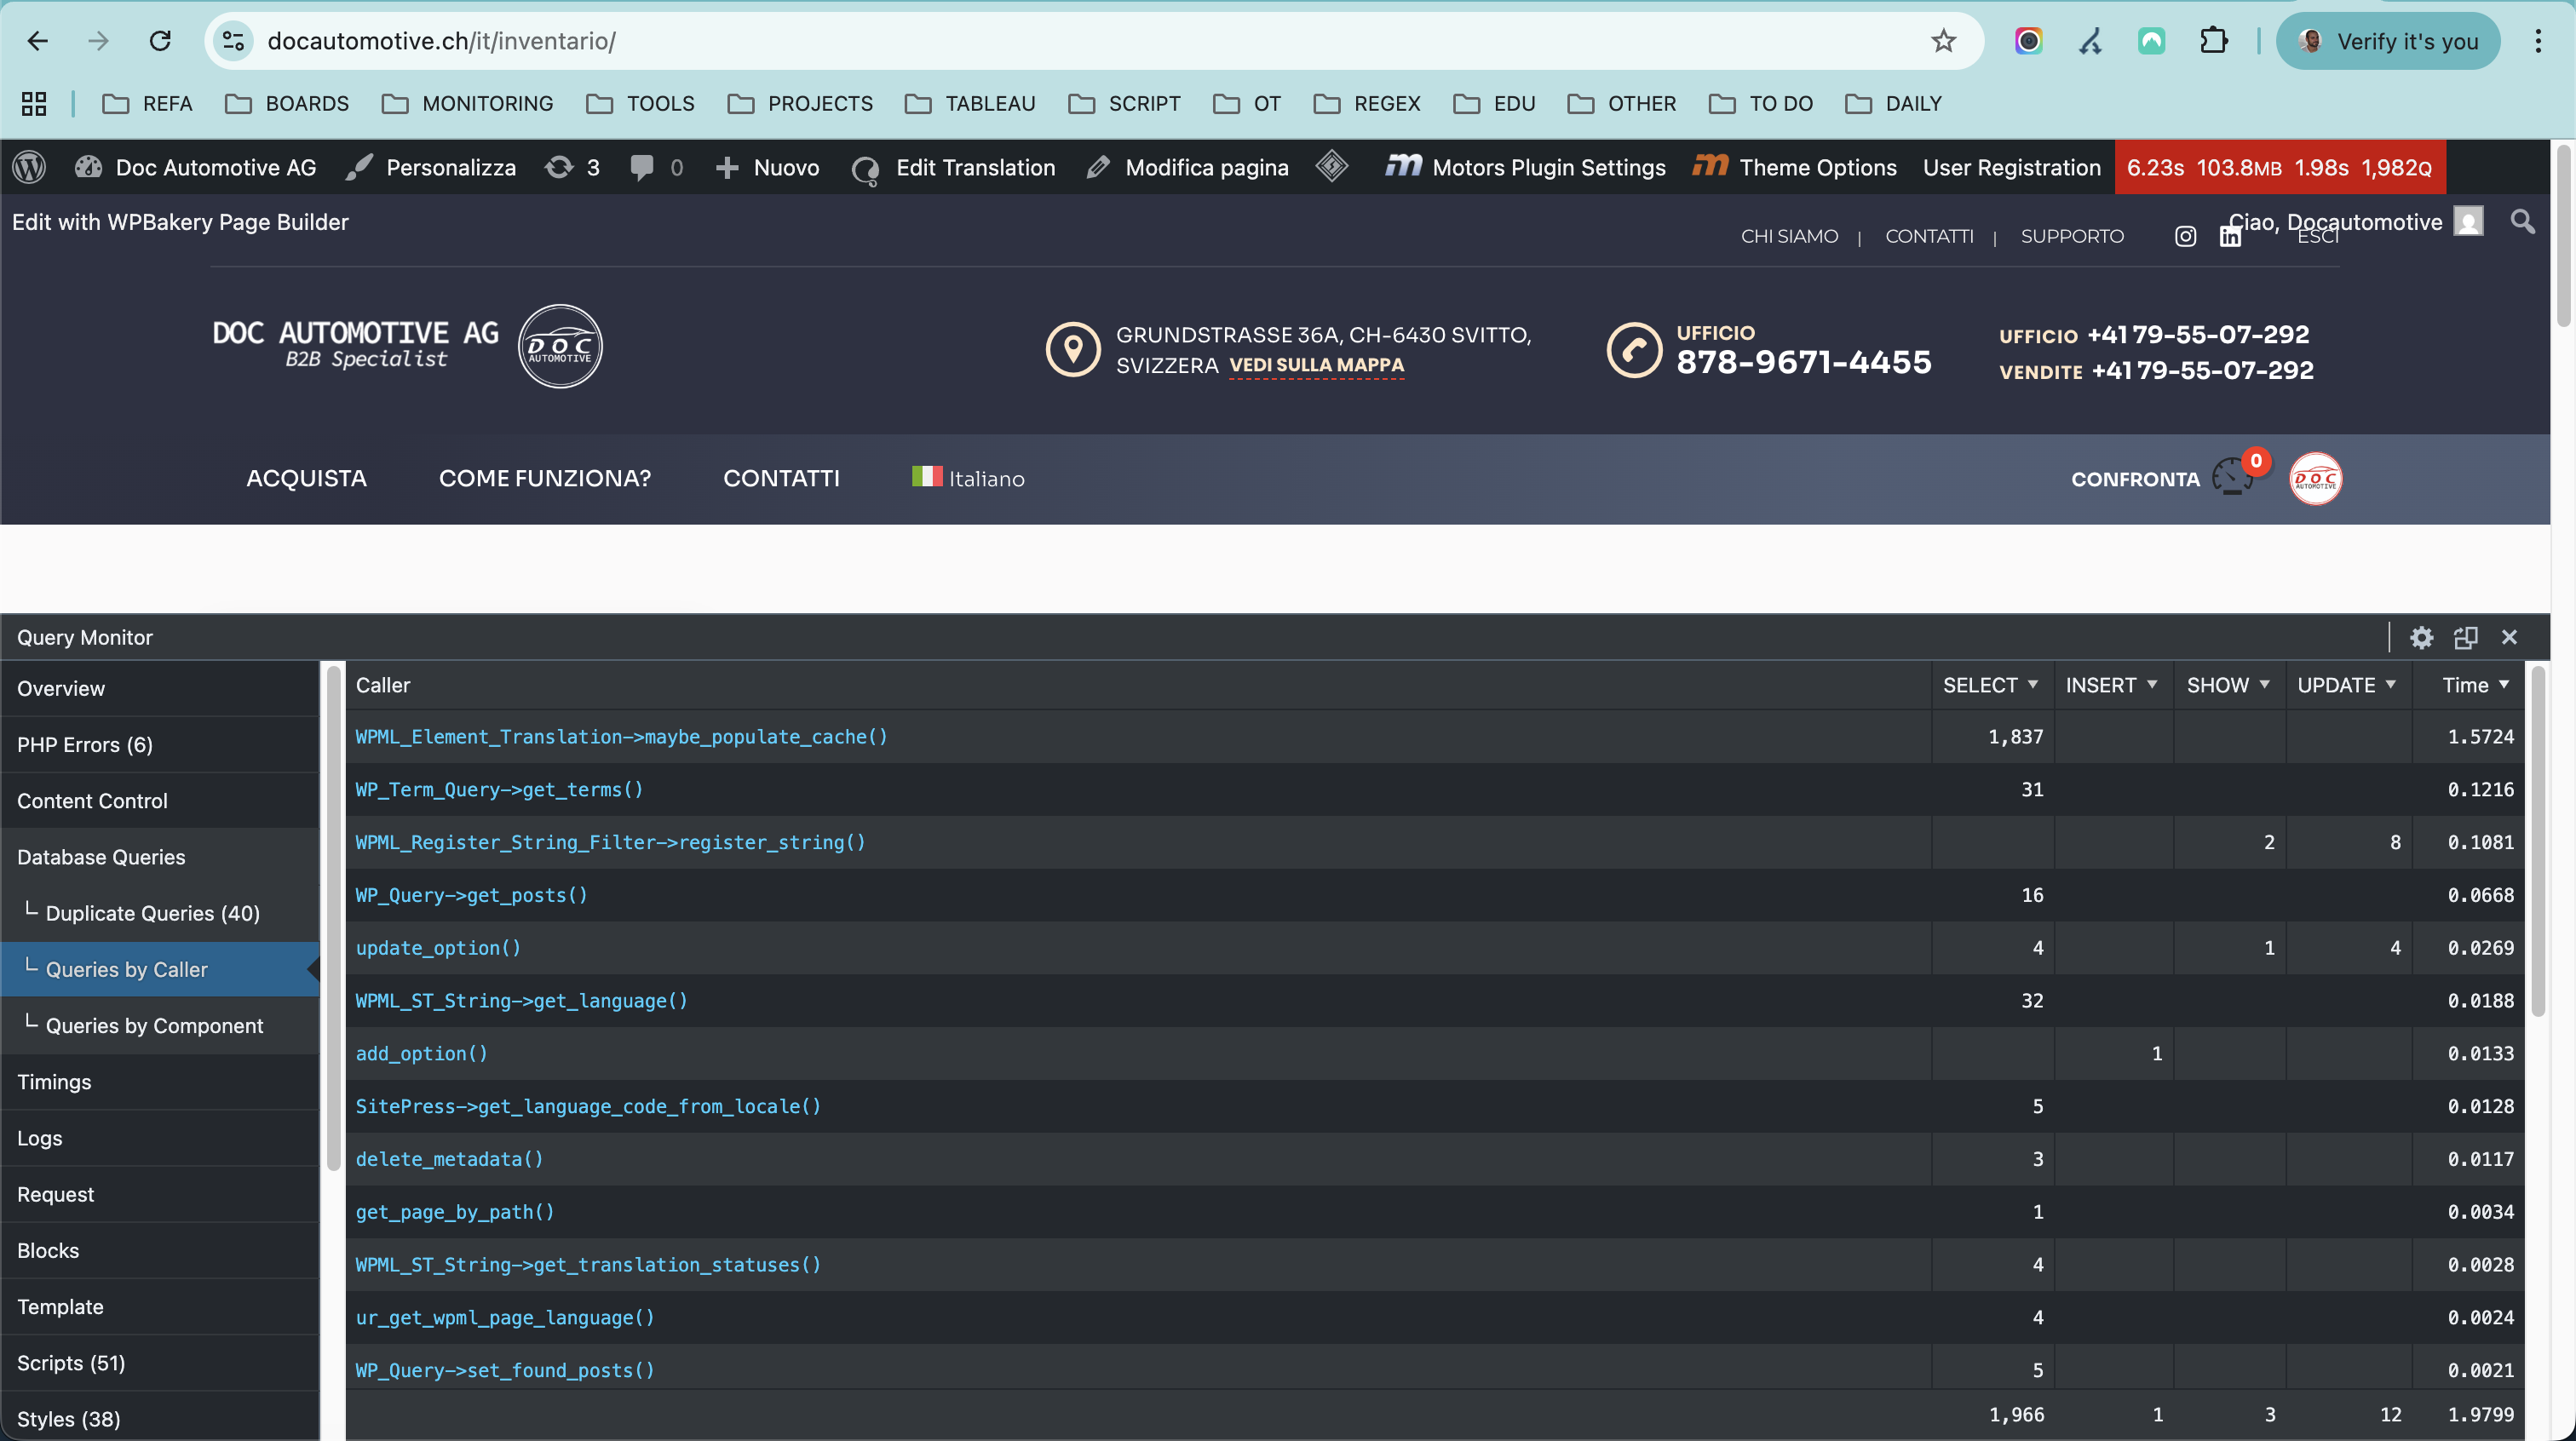Sort by INSERT column arrow
Screen dimensions: 2576x1441
pos(2151,684)
